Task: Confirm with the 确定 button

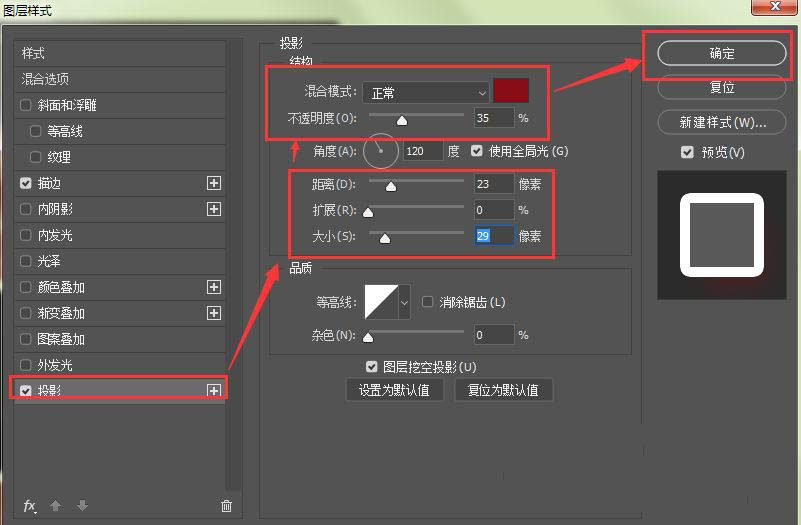Action: 721,53
